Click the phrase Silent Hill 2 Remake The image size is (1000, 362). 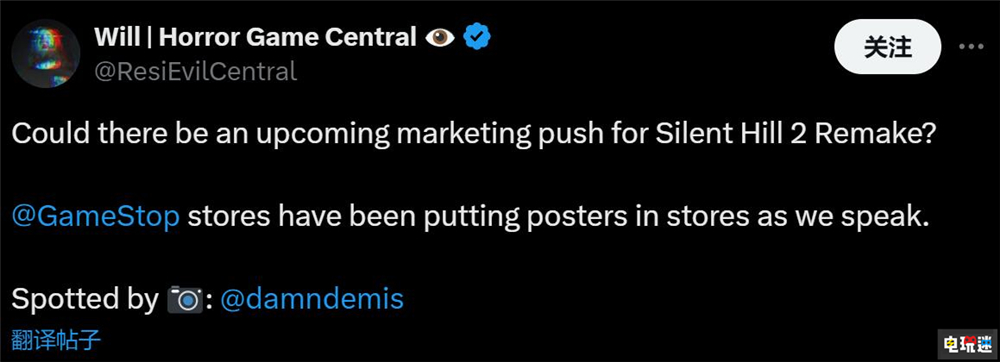(731, 137)
